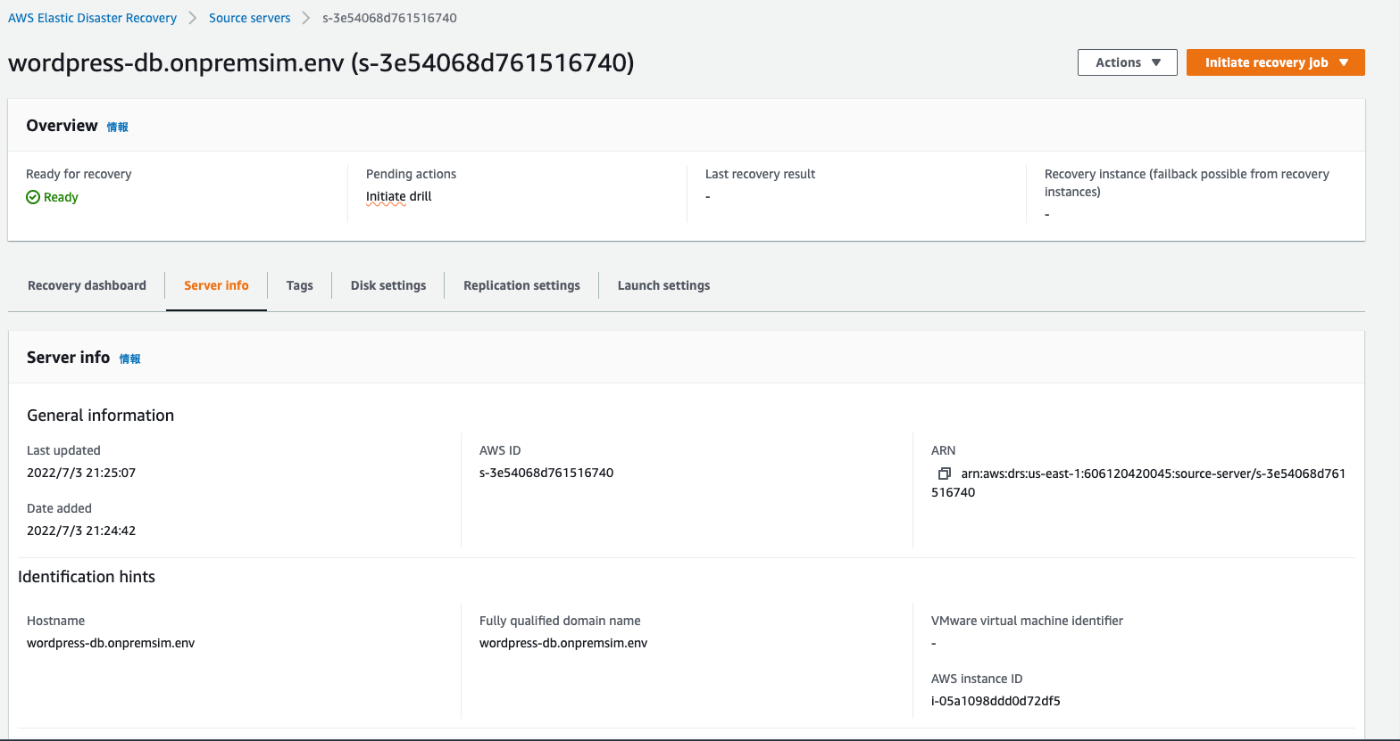
Task: Open the Actions dropdown menu
Action: (1127, 62)
